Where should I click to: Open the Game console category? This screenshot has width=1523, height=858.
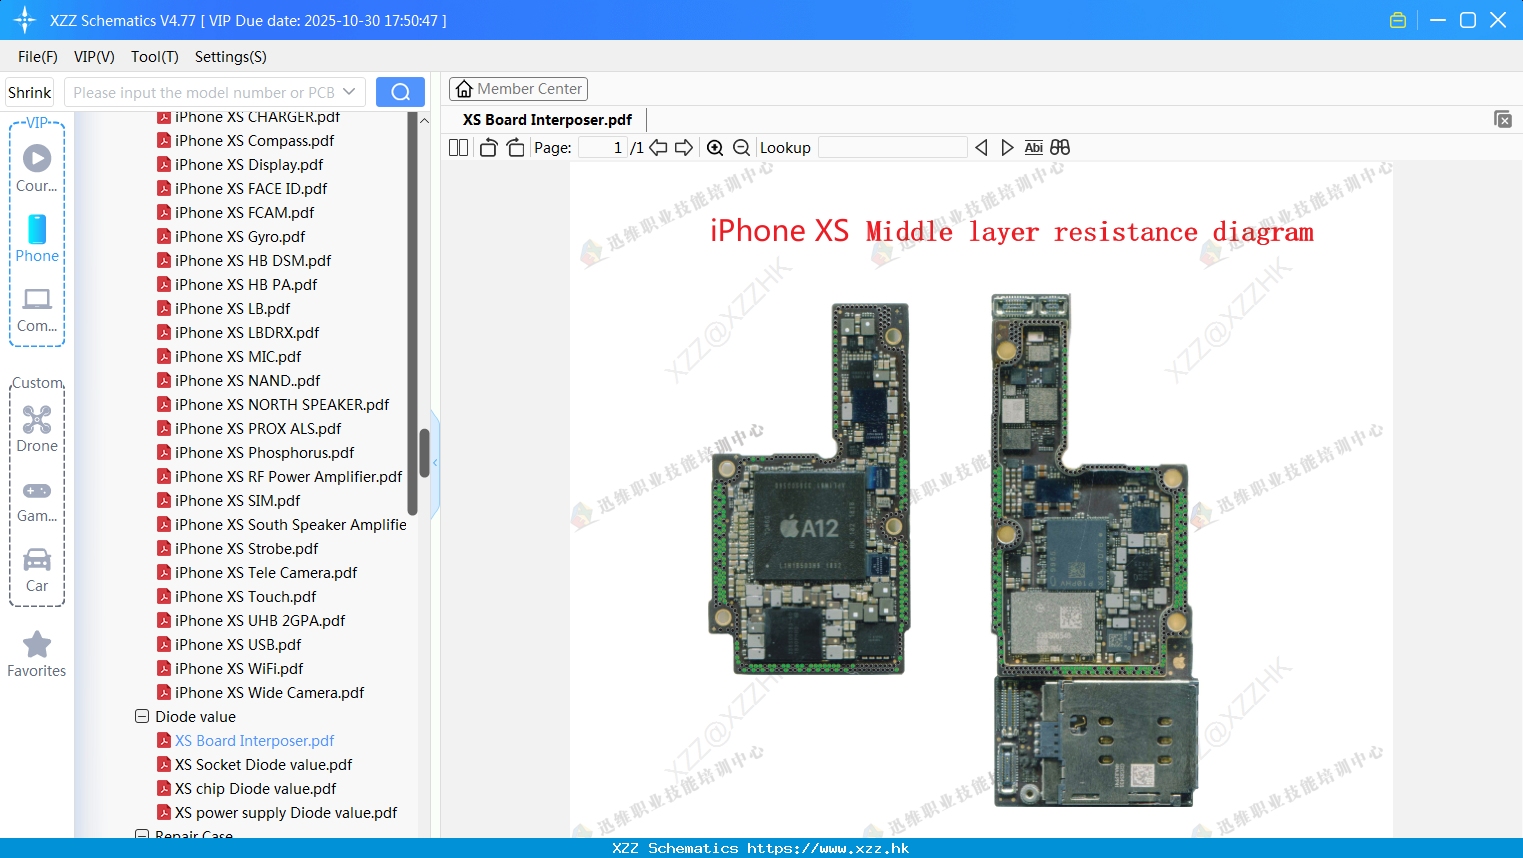[37, 500]
